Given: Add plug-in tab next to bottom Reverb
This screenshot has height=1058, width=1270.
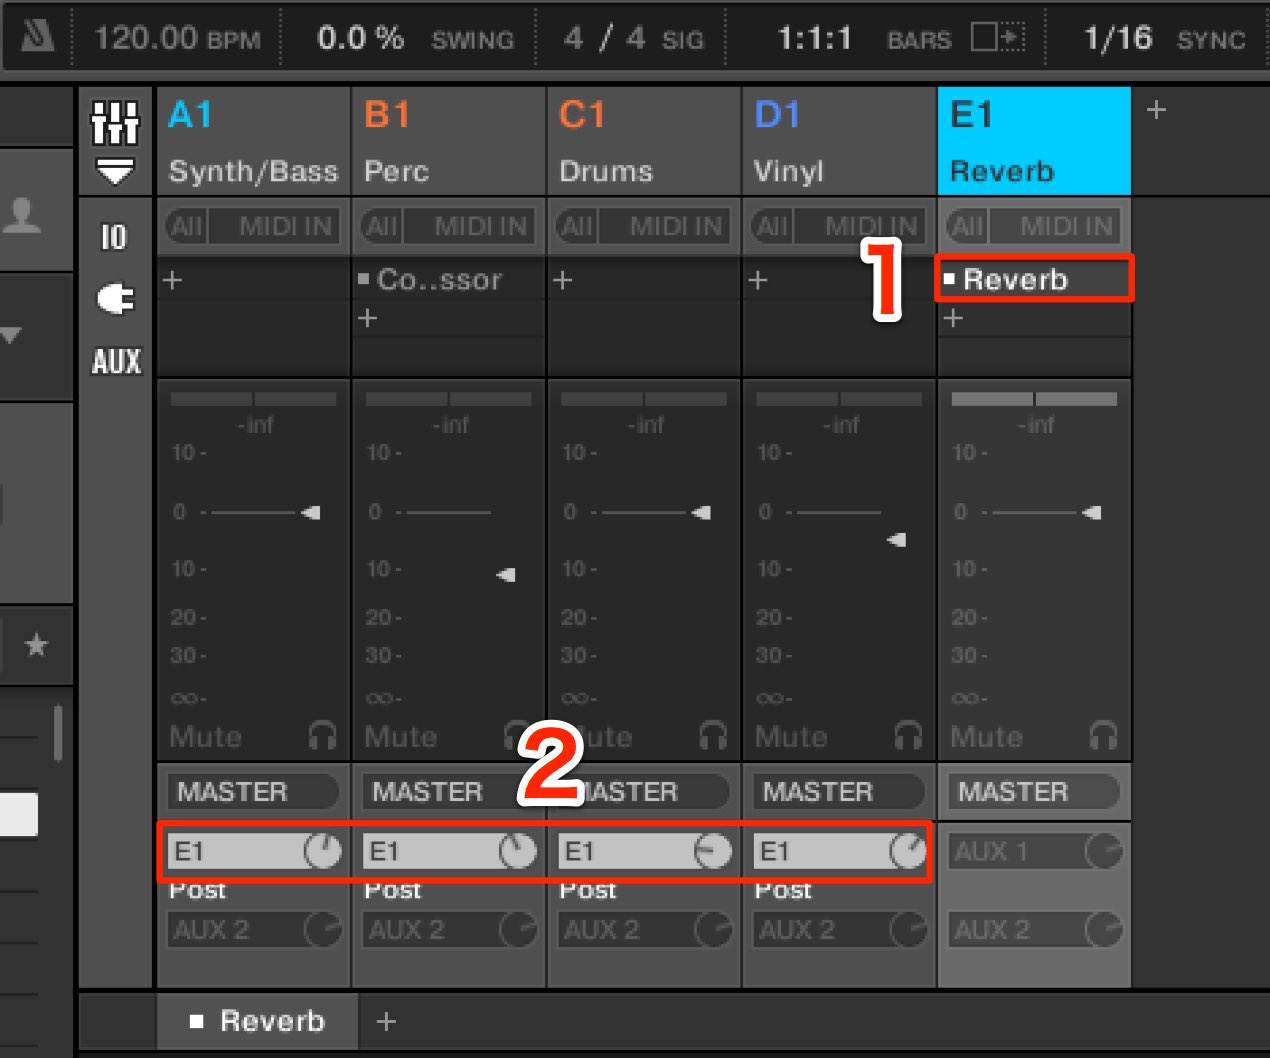Looking at the screenshot, I should 386,1021.
